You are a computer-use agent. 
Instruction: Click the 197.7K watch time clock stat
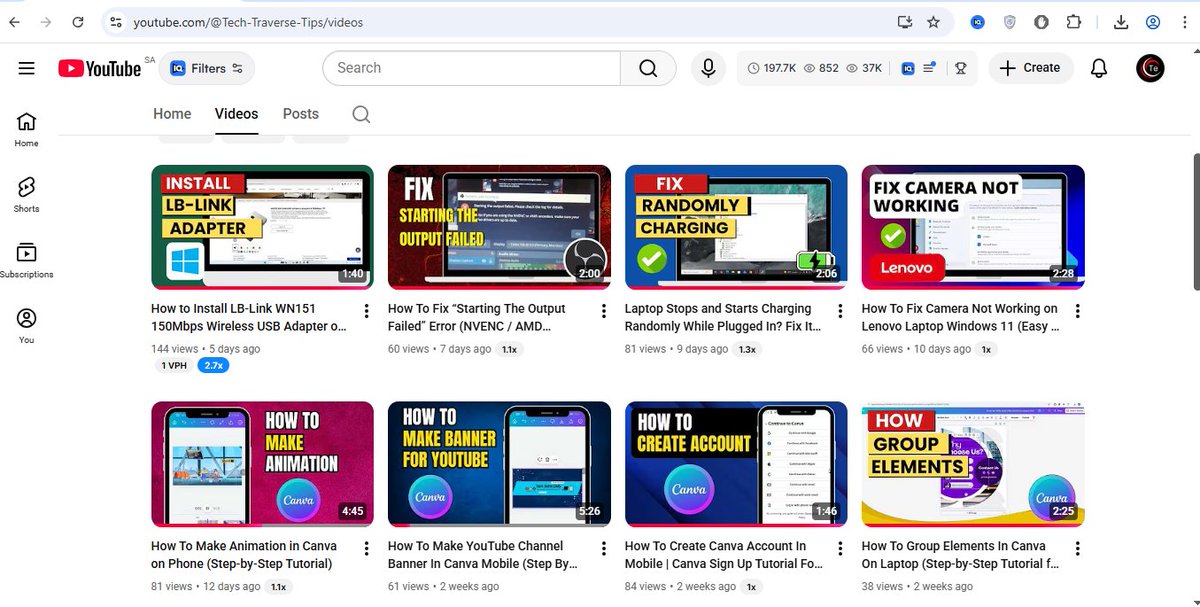tap(772, 68)
